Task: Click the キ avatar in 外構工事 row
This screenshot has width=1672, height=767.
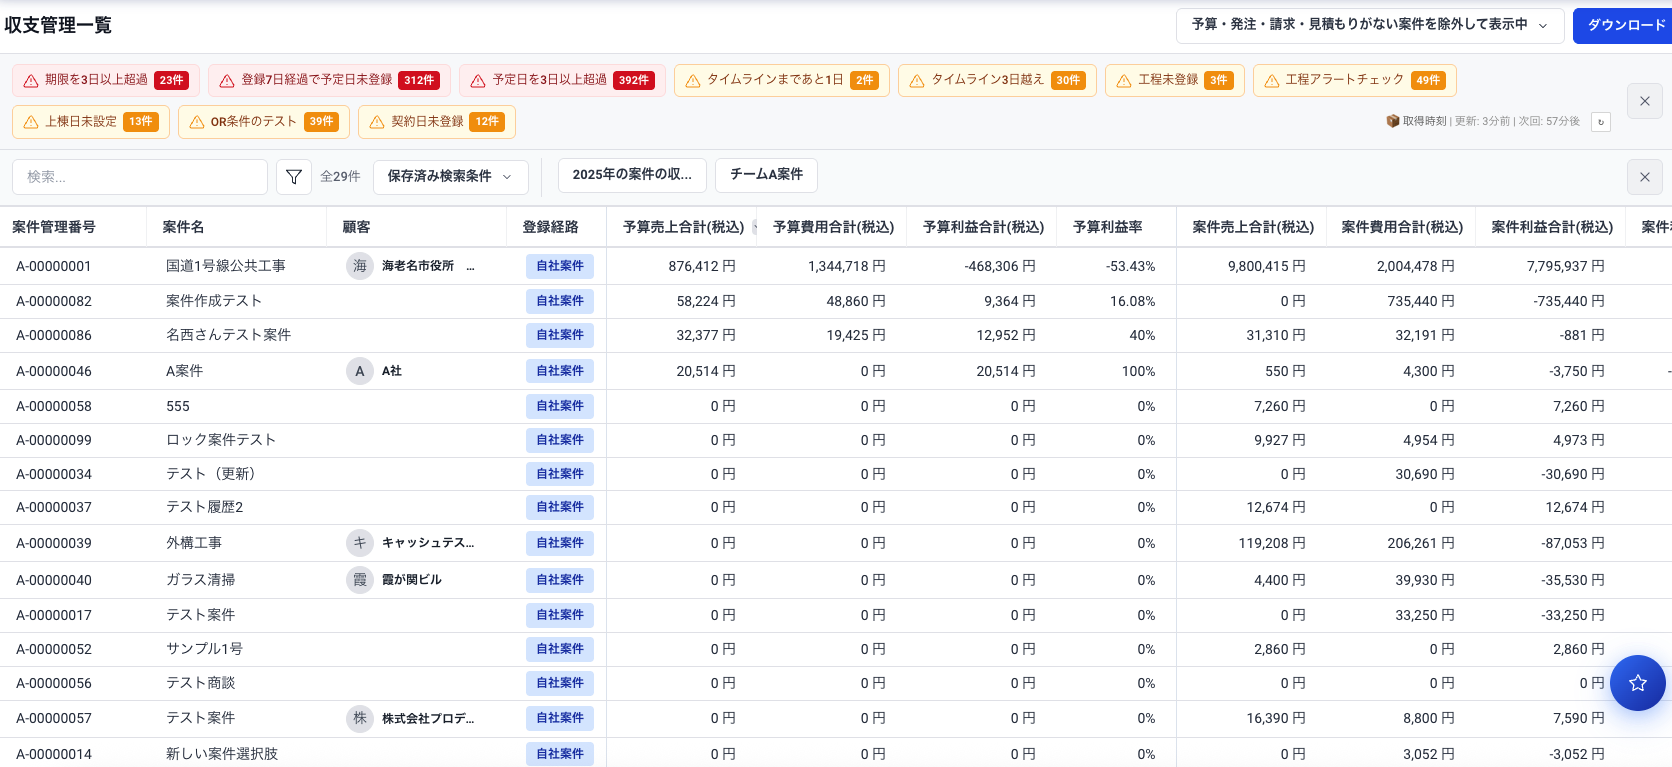Action: tap(360, 543)
